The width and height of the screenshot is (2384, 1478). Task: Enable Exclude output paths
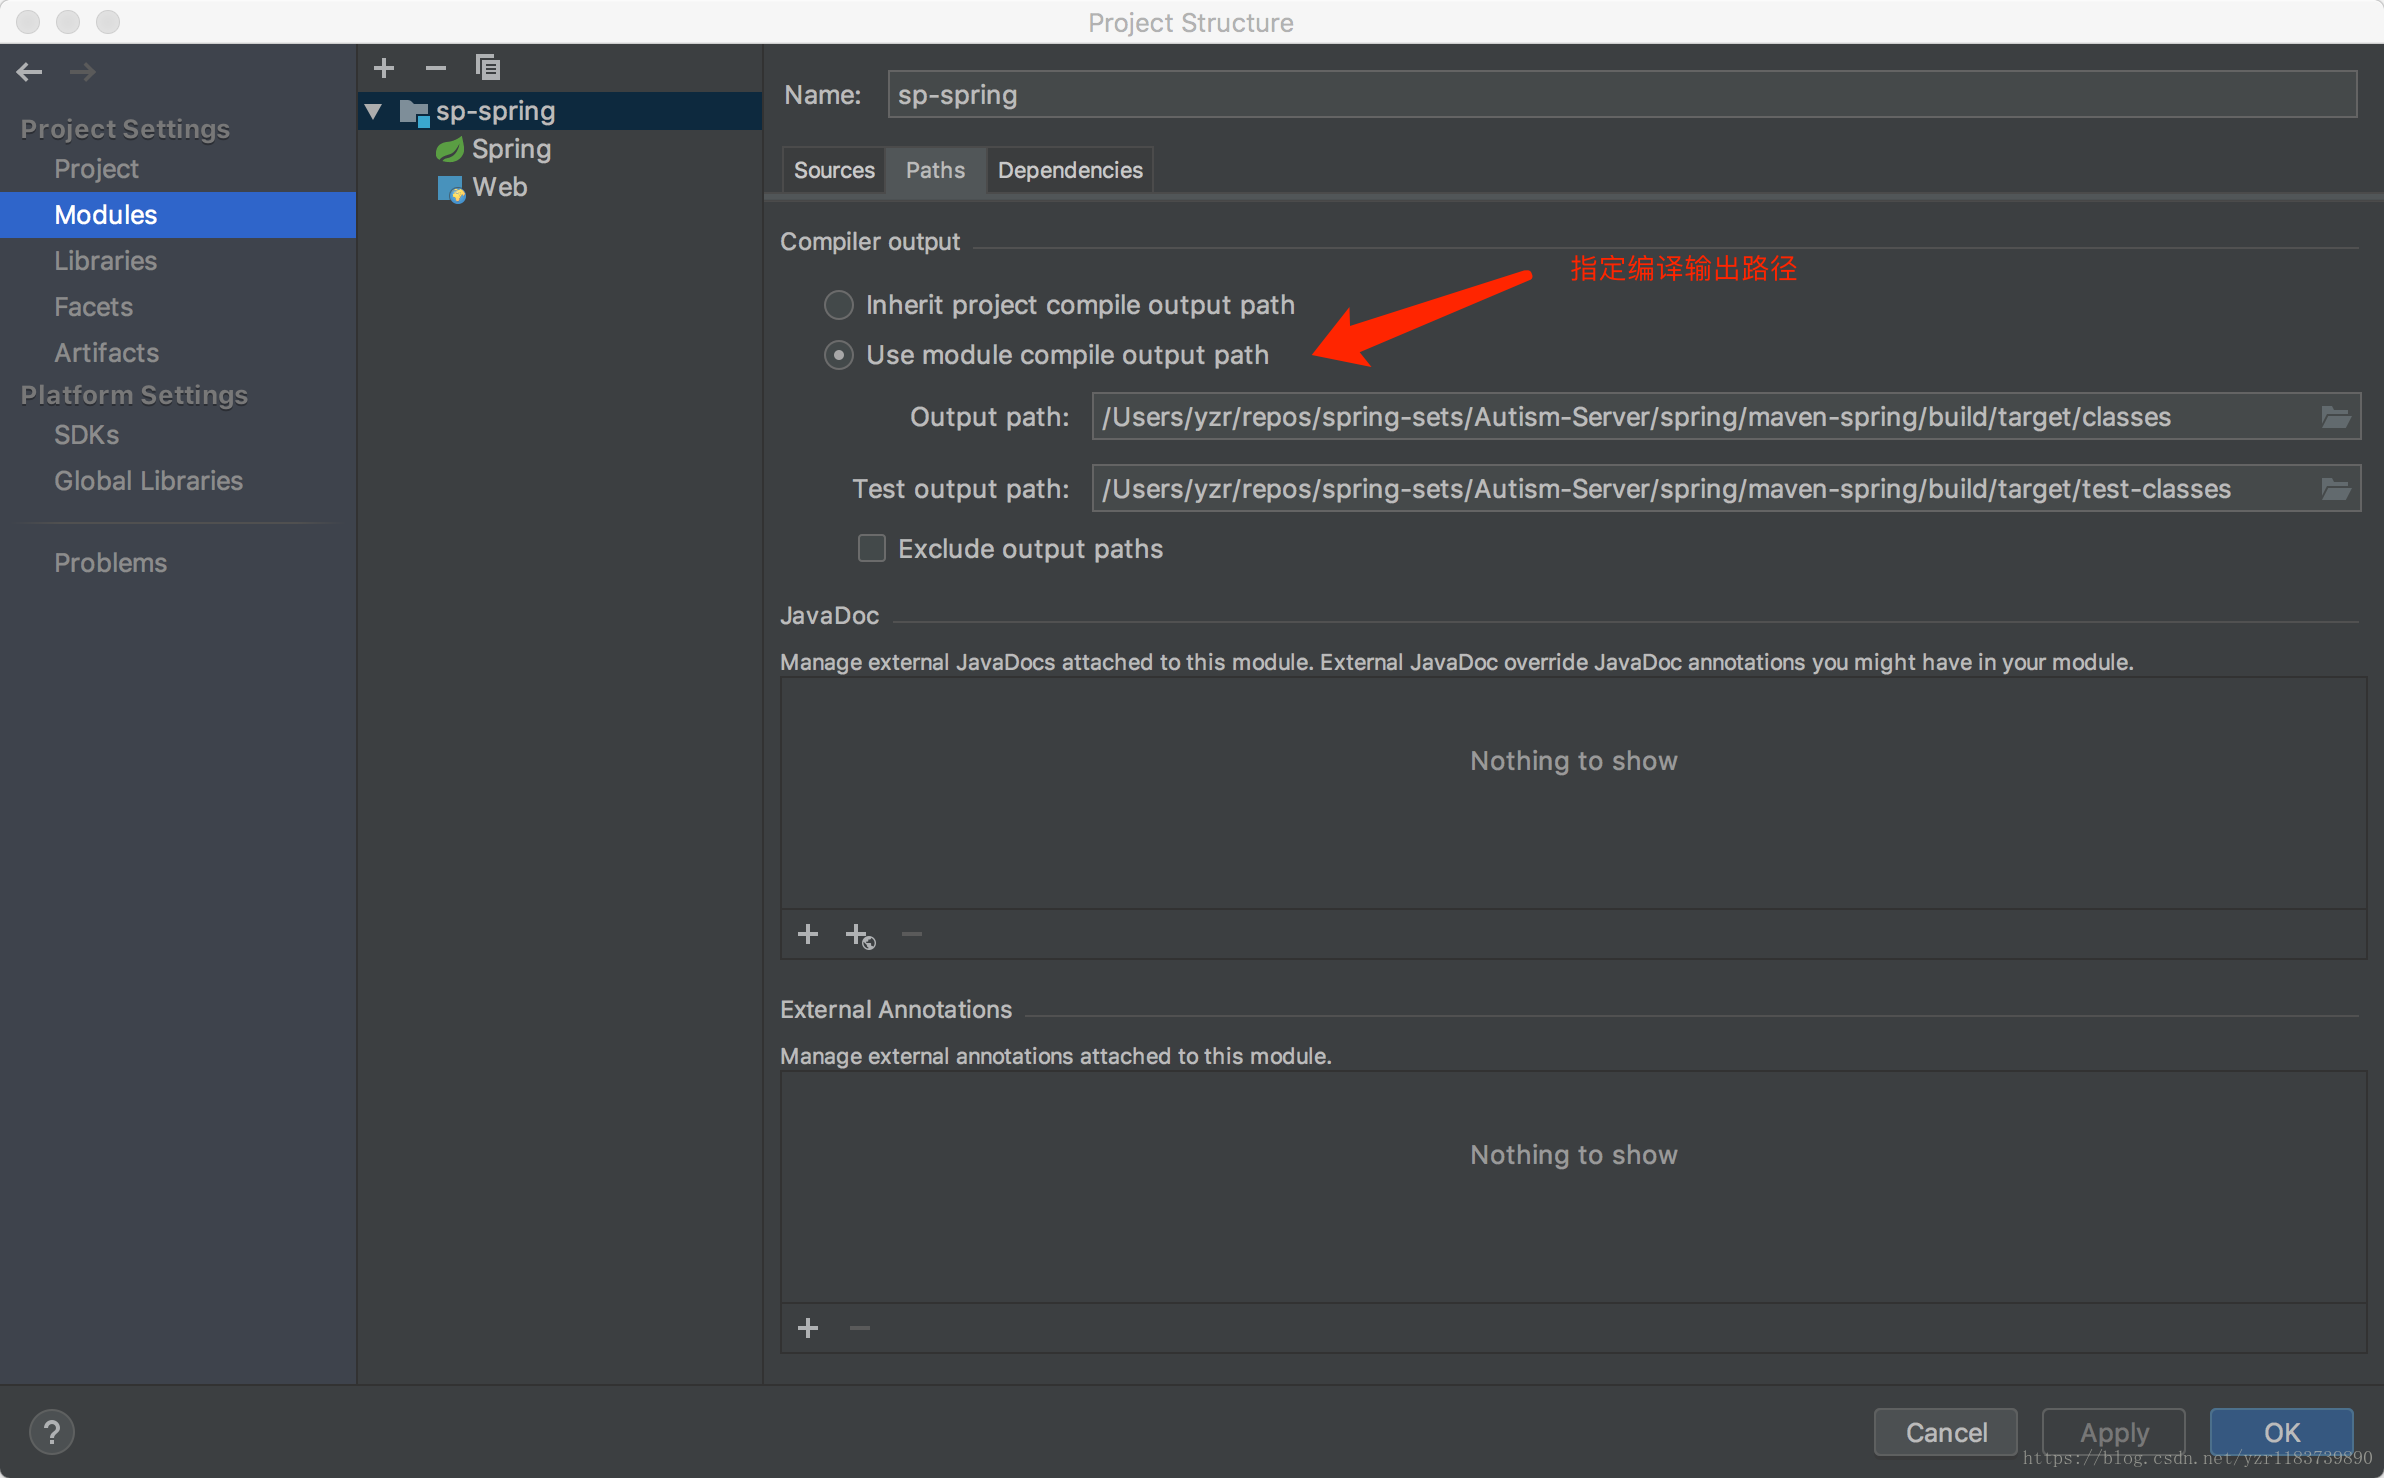[871, 548]
